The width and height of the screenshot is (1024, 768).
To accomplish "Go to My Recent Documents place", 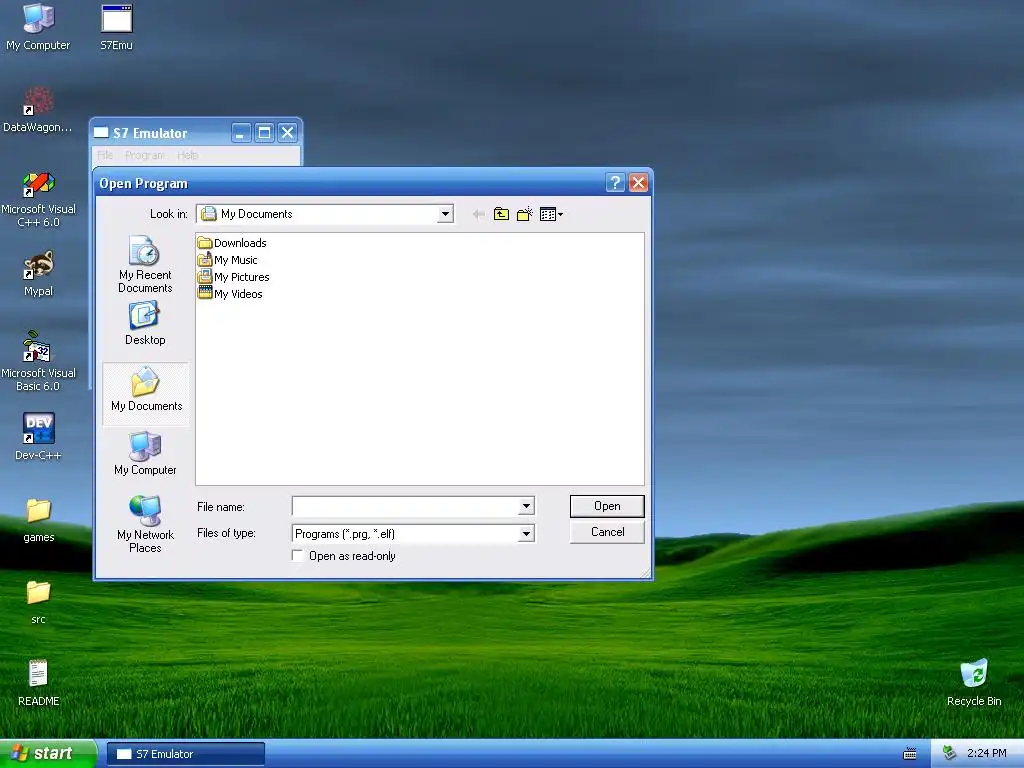I will (145, 264).
